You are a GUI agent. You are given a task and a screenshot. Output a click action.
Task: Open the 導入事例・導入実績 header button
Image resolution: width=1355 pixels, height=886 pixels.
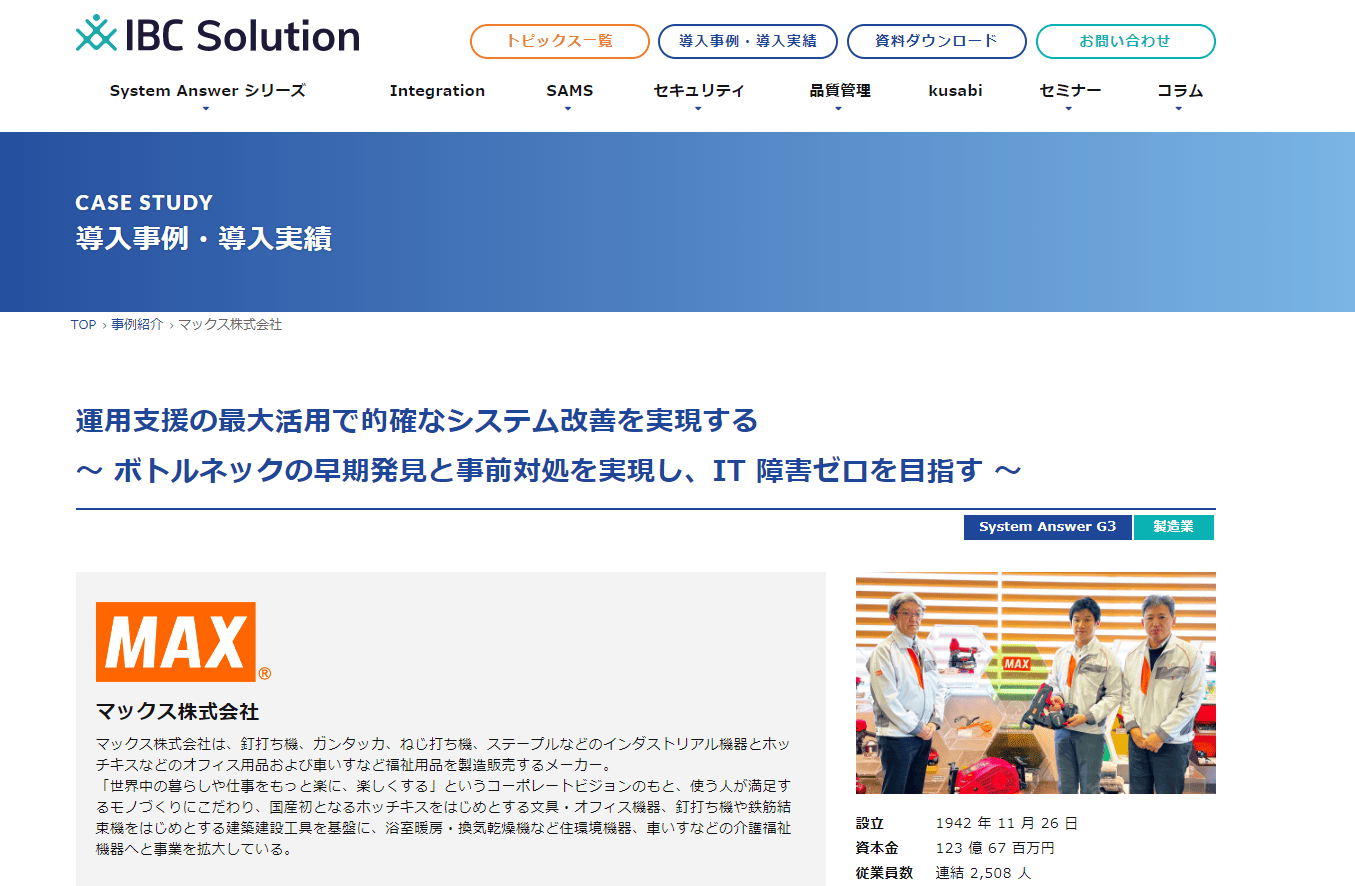coord(748,41)
